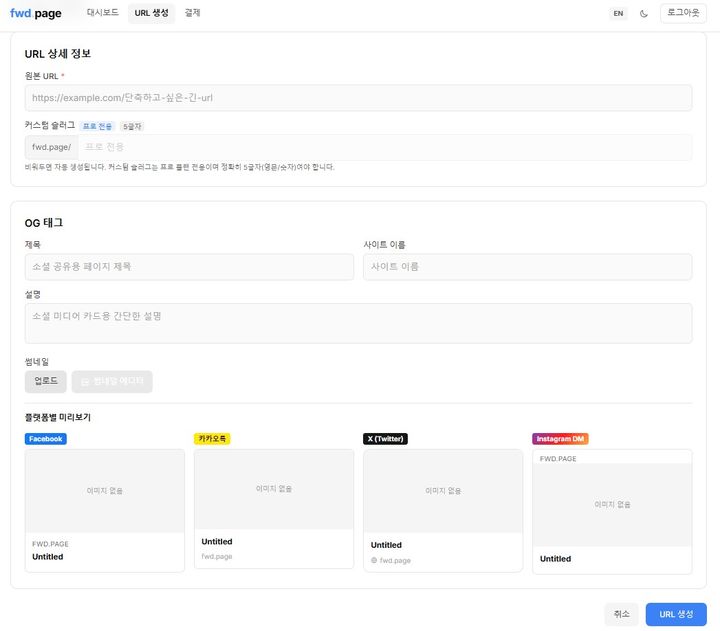Click the 카카오톡 preview label
The width and height of the screenshot is (720, 631).
pyautogui.click(x=212, y=439)
